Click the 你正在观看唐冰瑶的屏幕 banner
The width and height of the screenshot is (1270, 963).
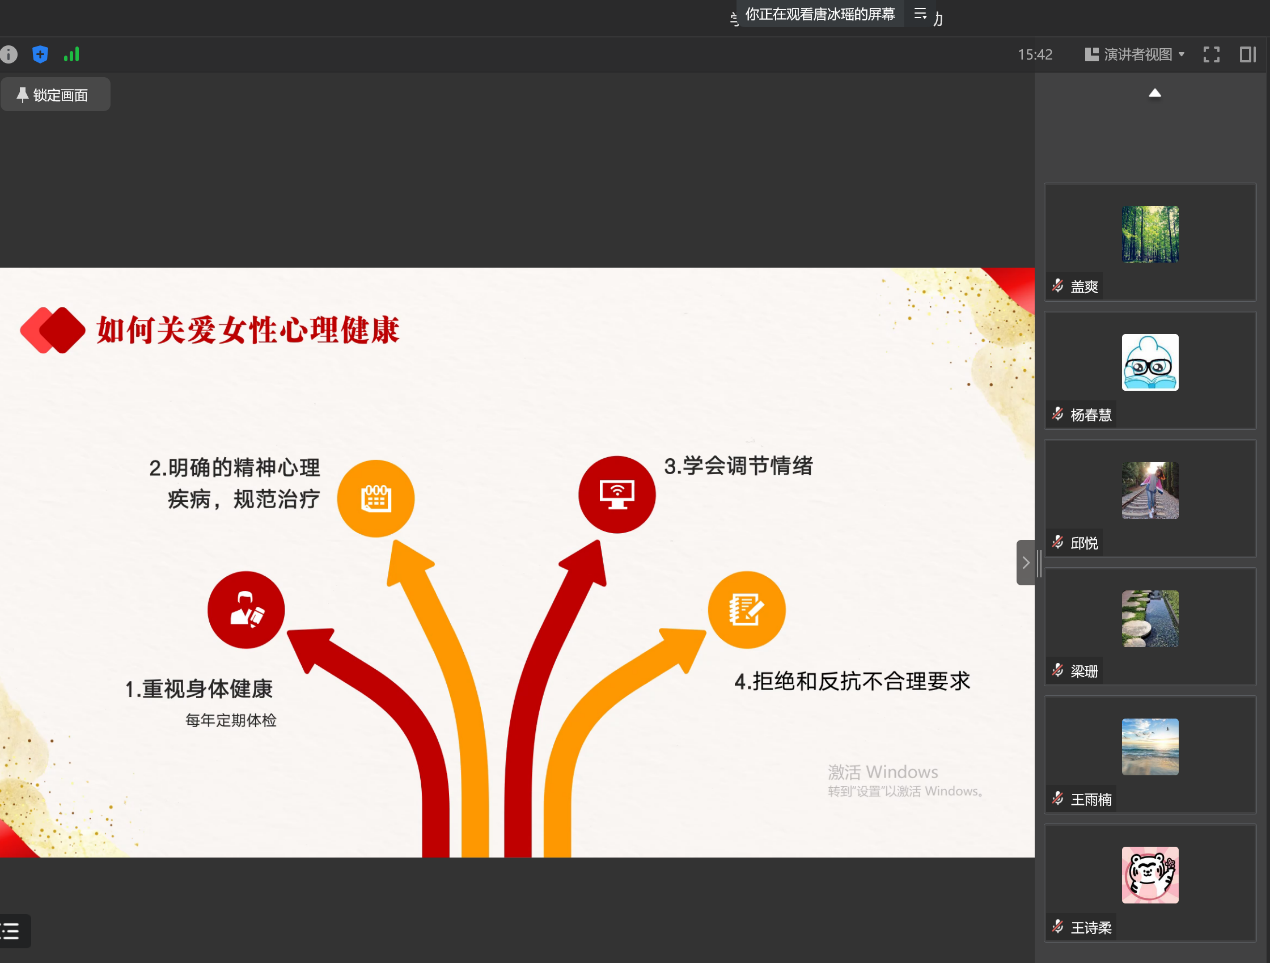[819, 15]
